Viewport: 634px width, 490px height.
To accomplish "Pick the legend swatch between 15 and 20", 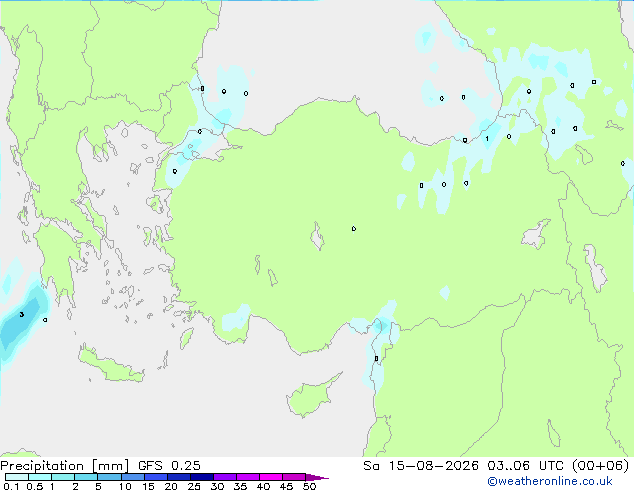I will coord(155,477).
